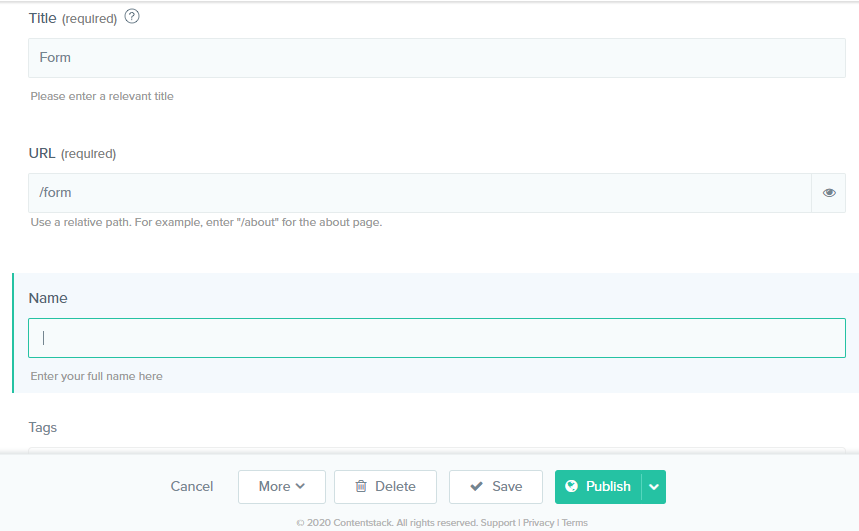Click inside the empty Name field
Image resolution: width=859 pixels, height=531 pixels.
pos(437,338)
